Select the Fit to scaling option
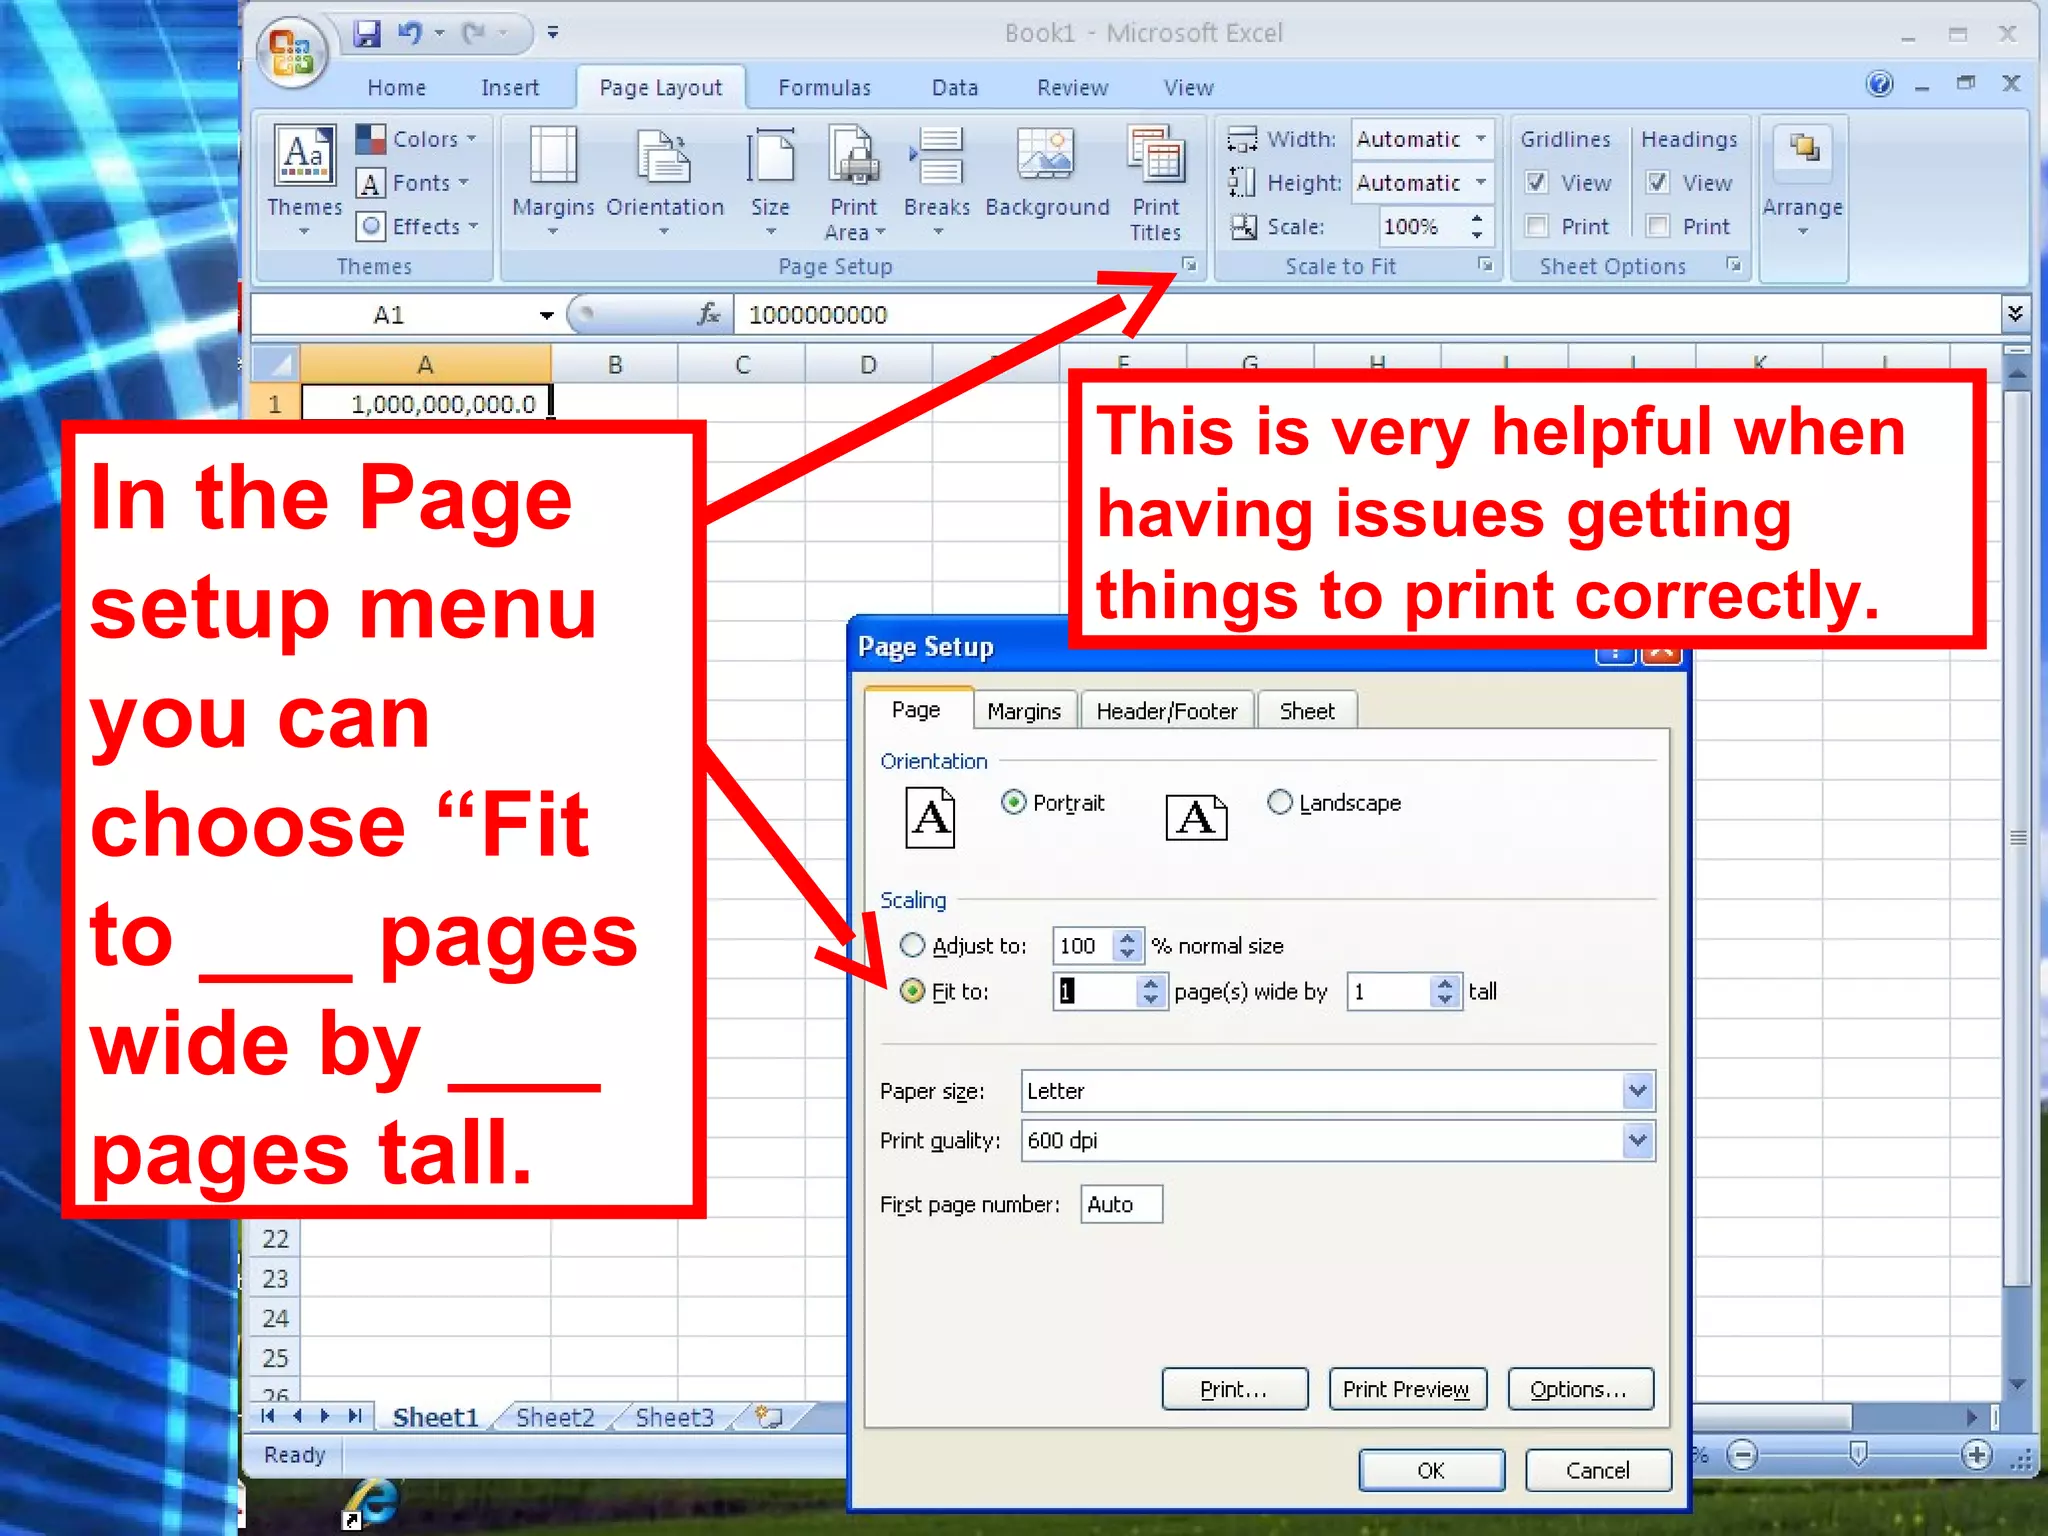The image size is (2048, 1536). pyautogui.click(x=912, y=991)
